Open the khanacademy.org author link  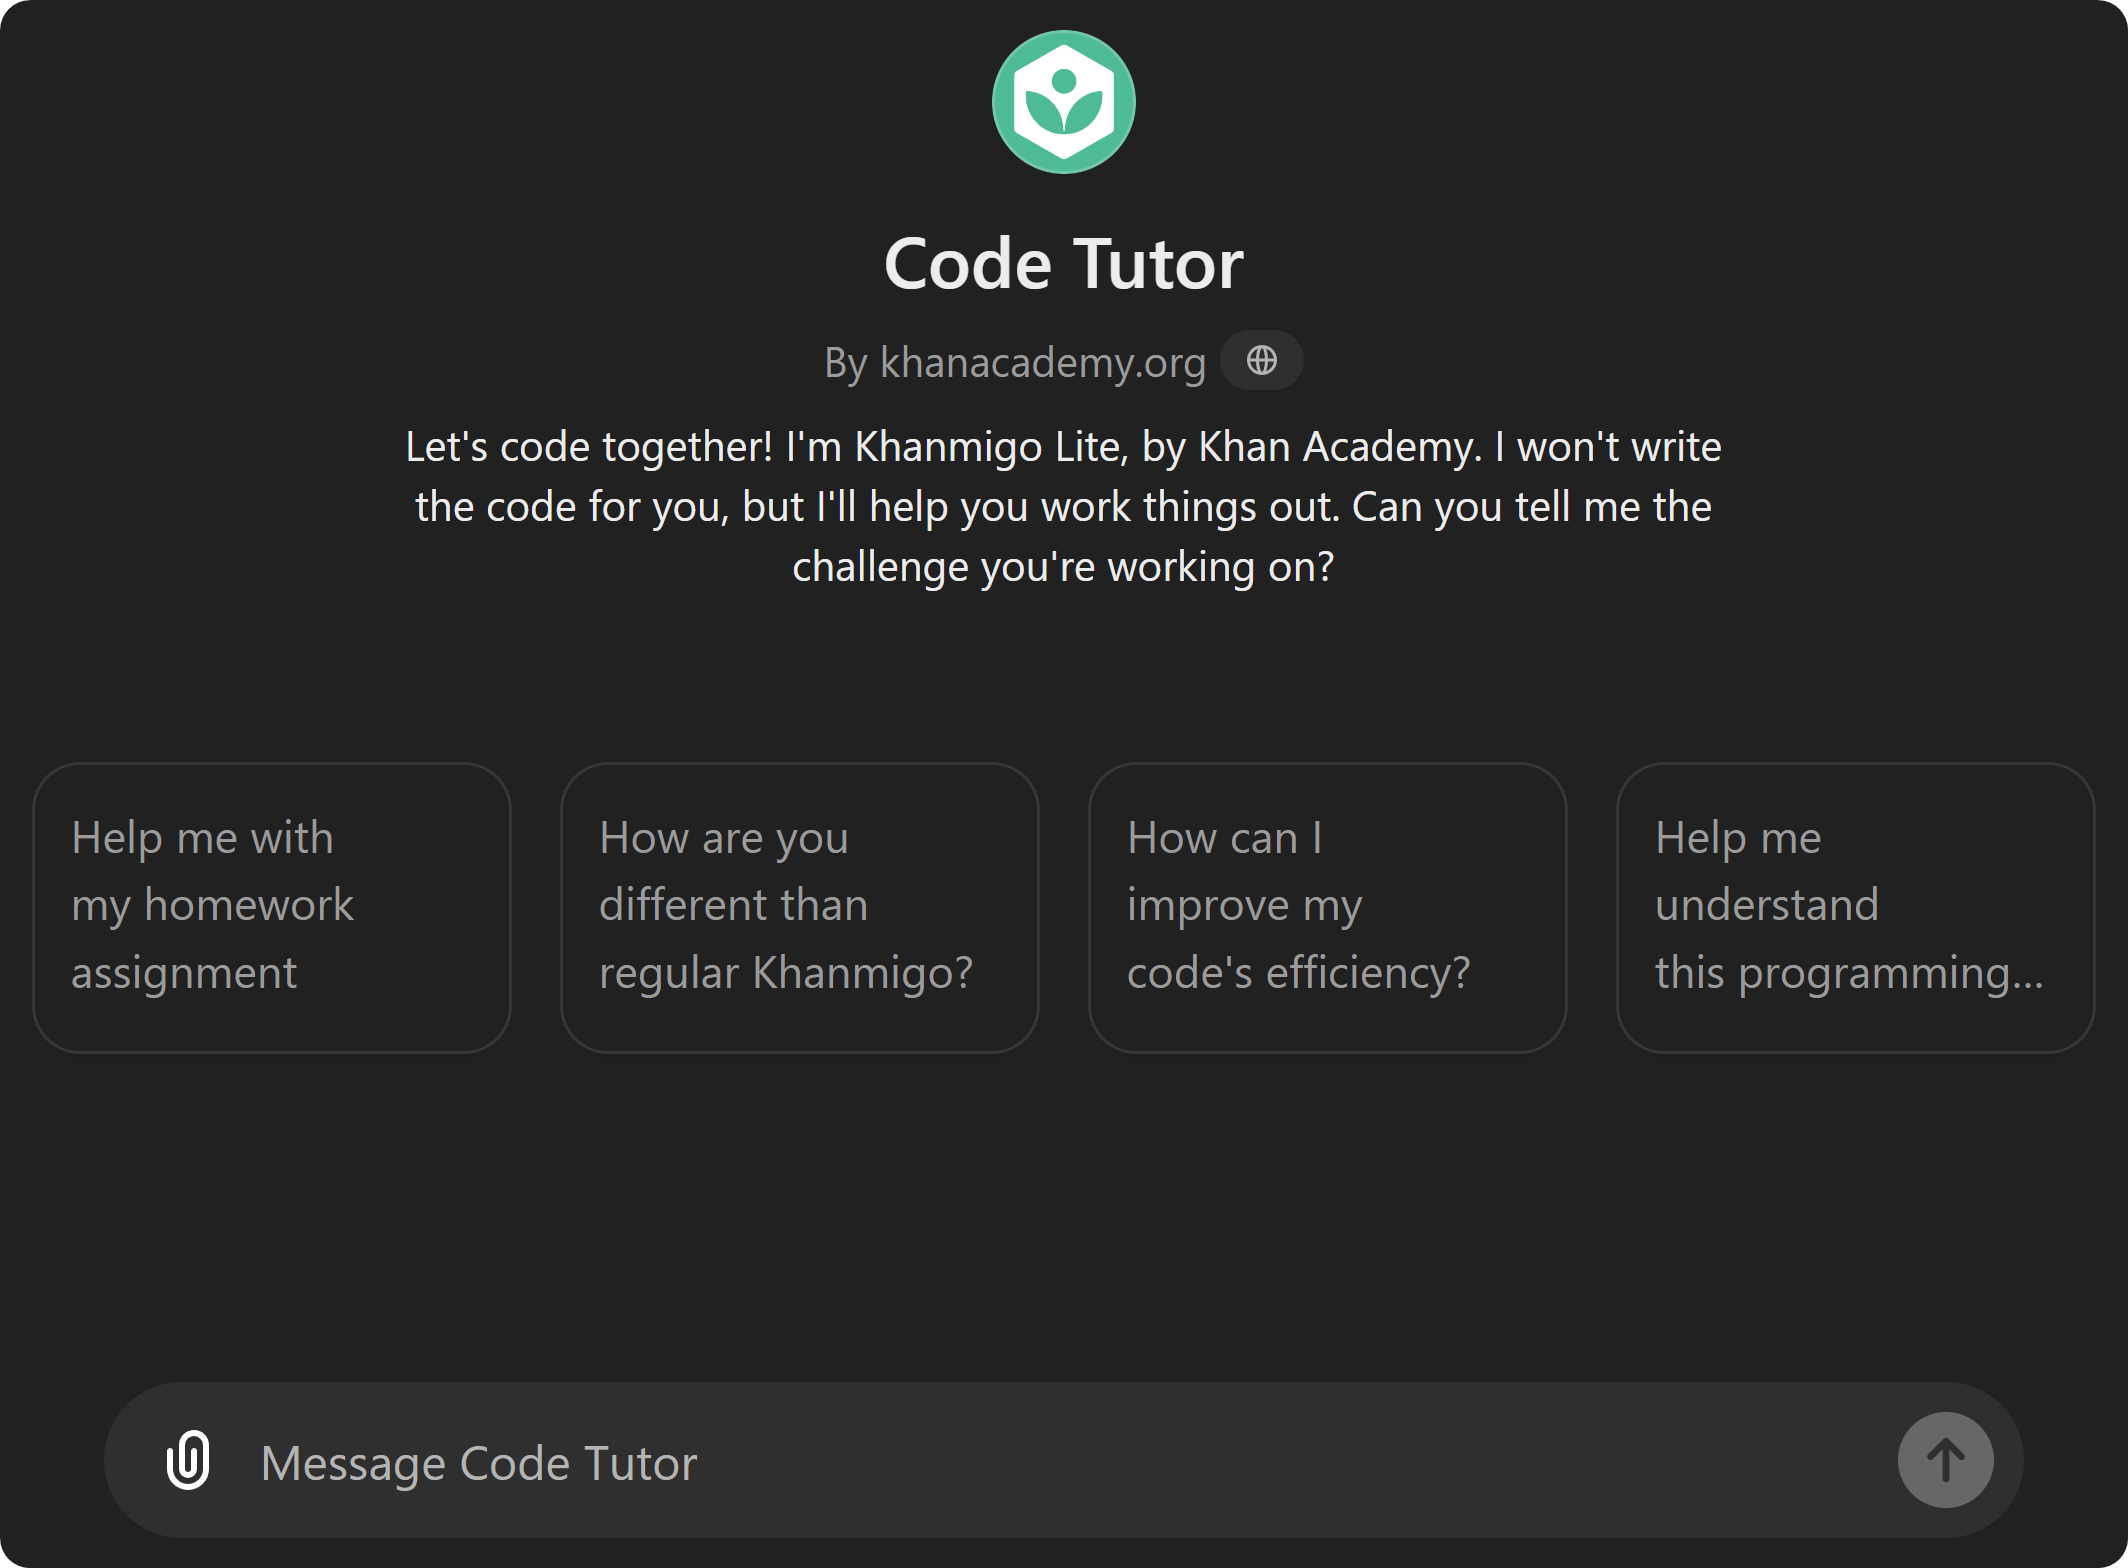(1043, 362)
